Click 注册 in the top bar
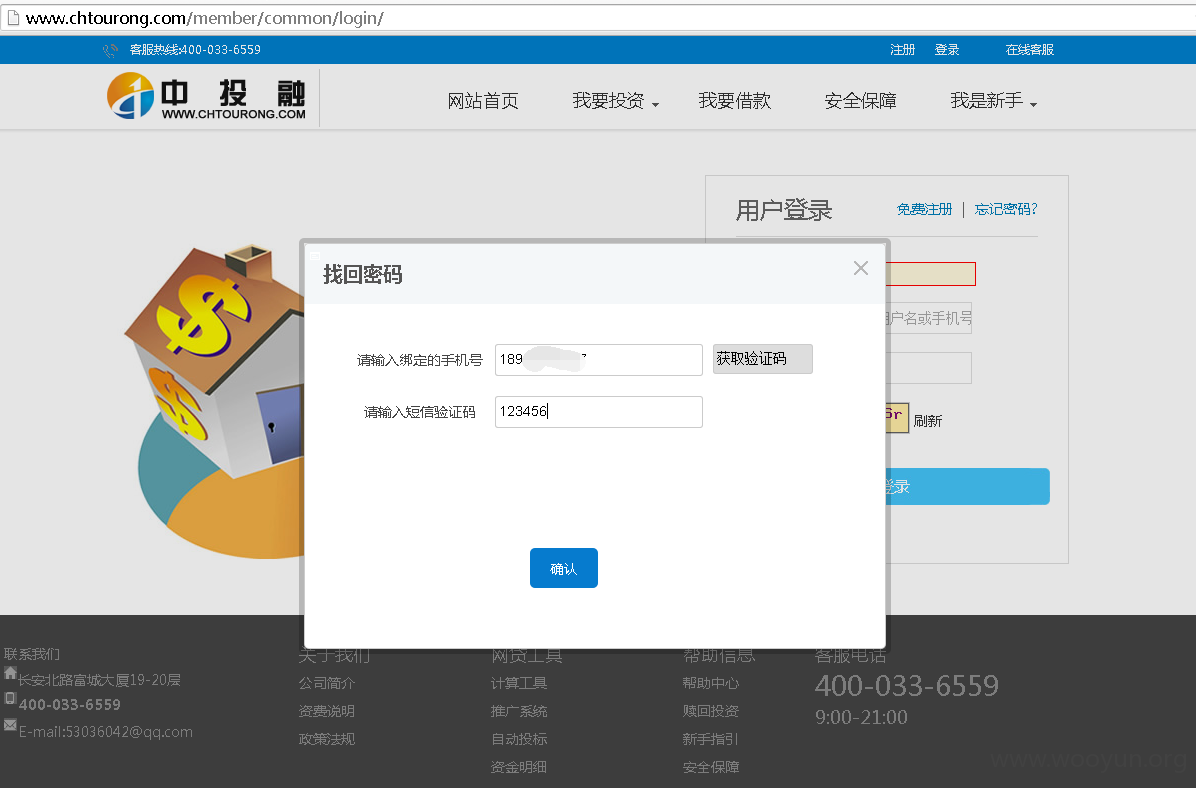 pos(902,50)
